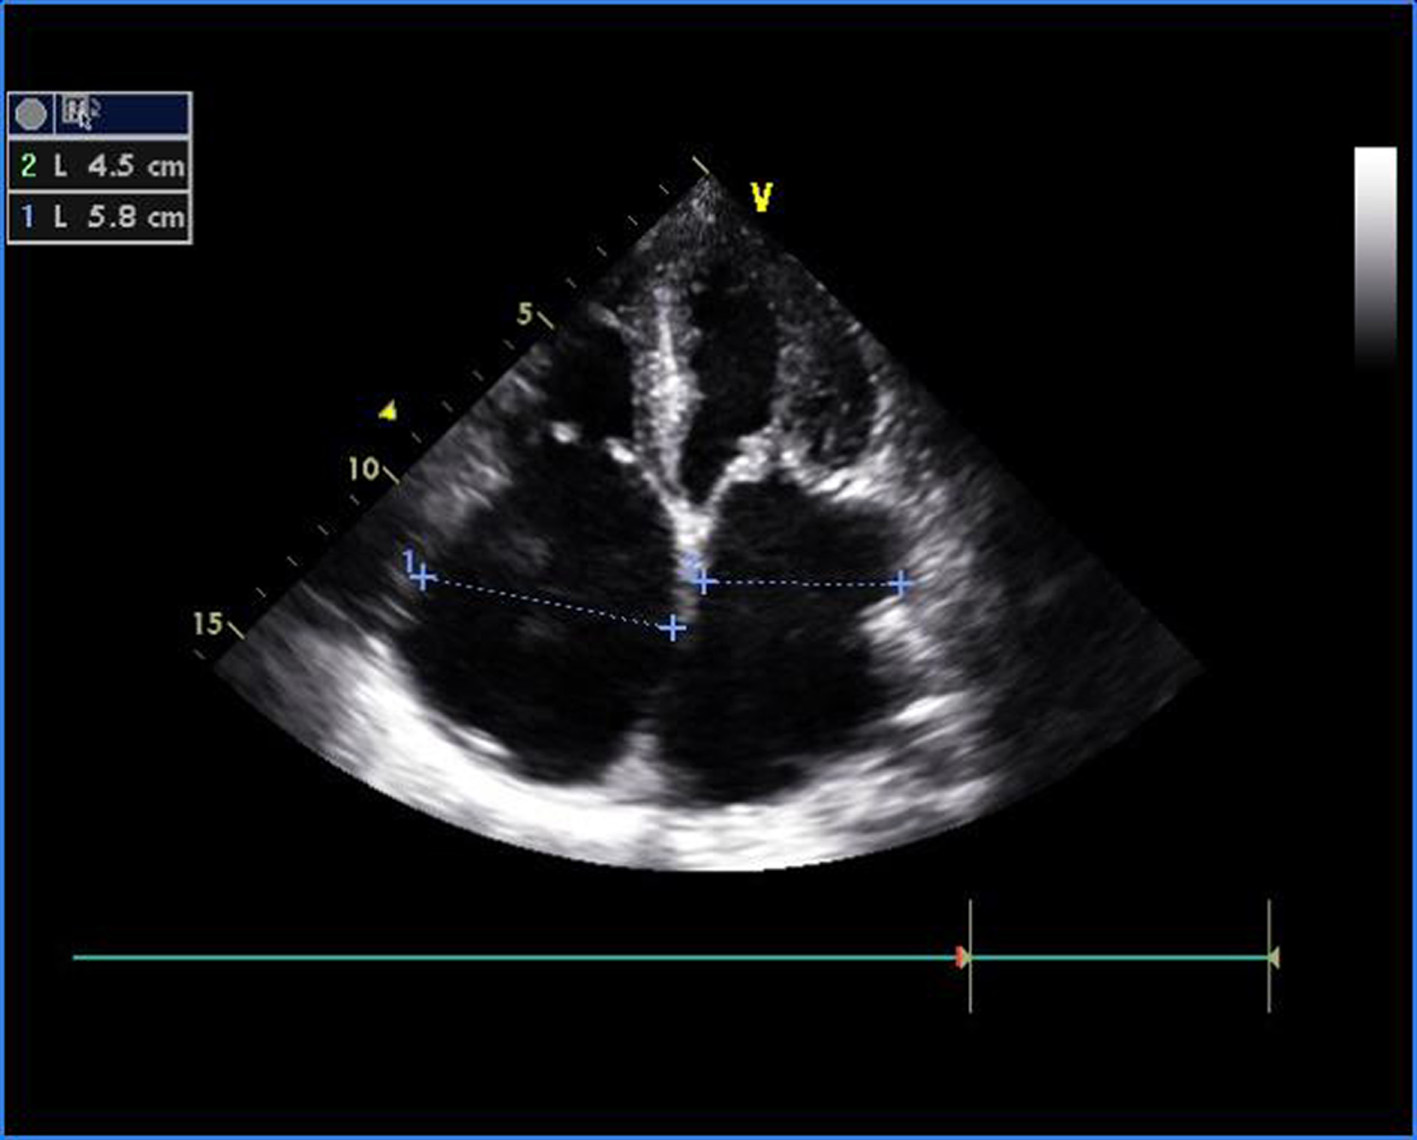Click the yellow V probe orientation marker
Screen dimensions: 1417x1140
point(761,198)
